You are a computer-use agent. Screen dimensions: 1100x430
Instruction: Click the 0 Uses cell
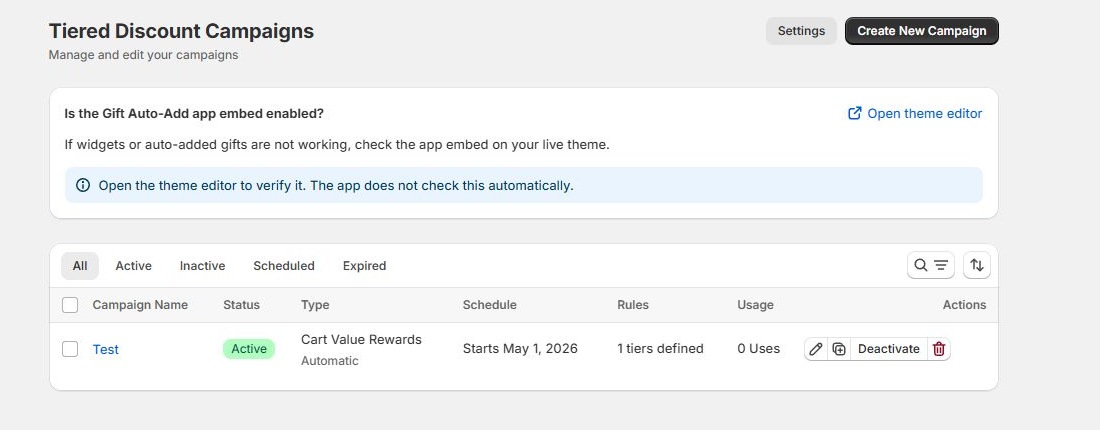758,349
